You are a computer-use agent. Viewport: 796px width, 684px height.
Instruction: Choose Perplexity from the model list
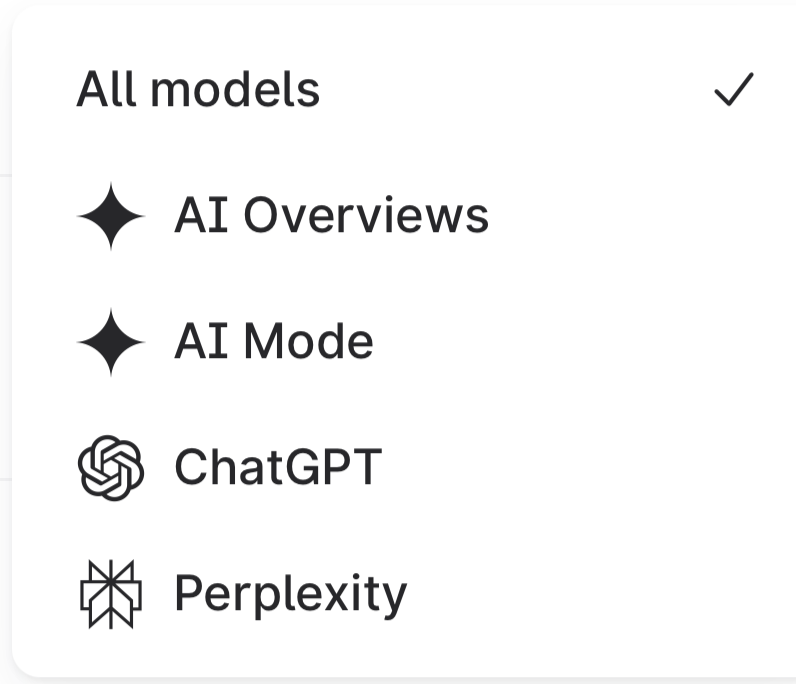click(x=290, y=594)
